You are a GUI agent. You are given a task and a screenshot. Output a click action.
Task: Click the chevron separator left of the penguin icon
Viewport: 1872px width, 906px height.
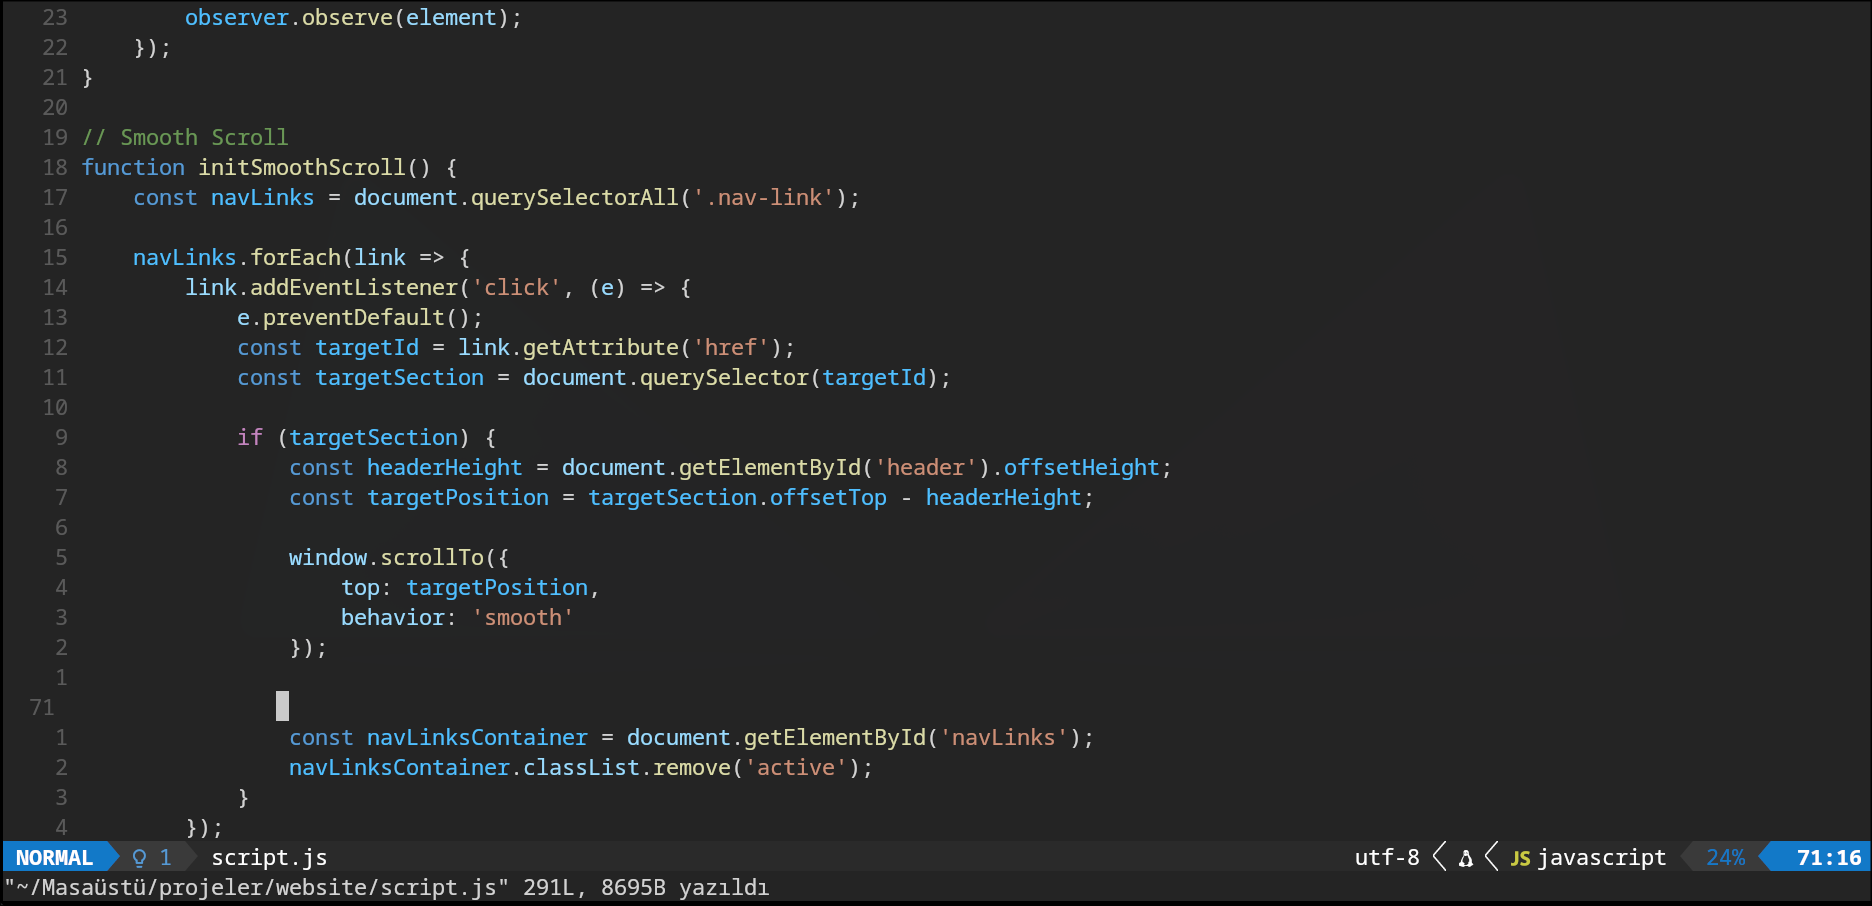[x=1438, y=857]
